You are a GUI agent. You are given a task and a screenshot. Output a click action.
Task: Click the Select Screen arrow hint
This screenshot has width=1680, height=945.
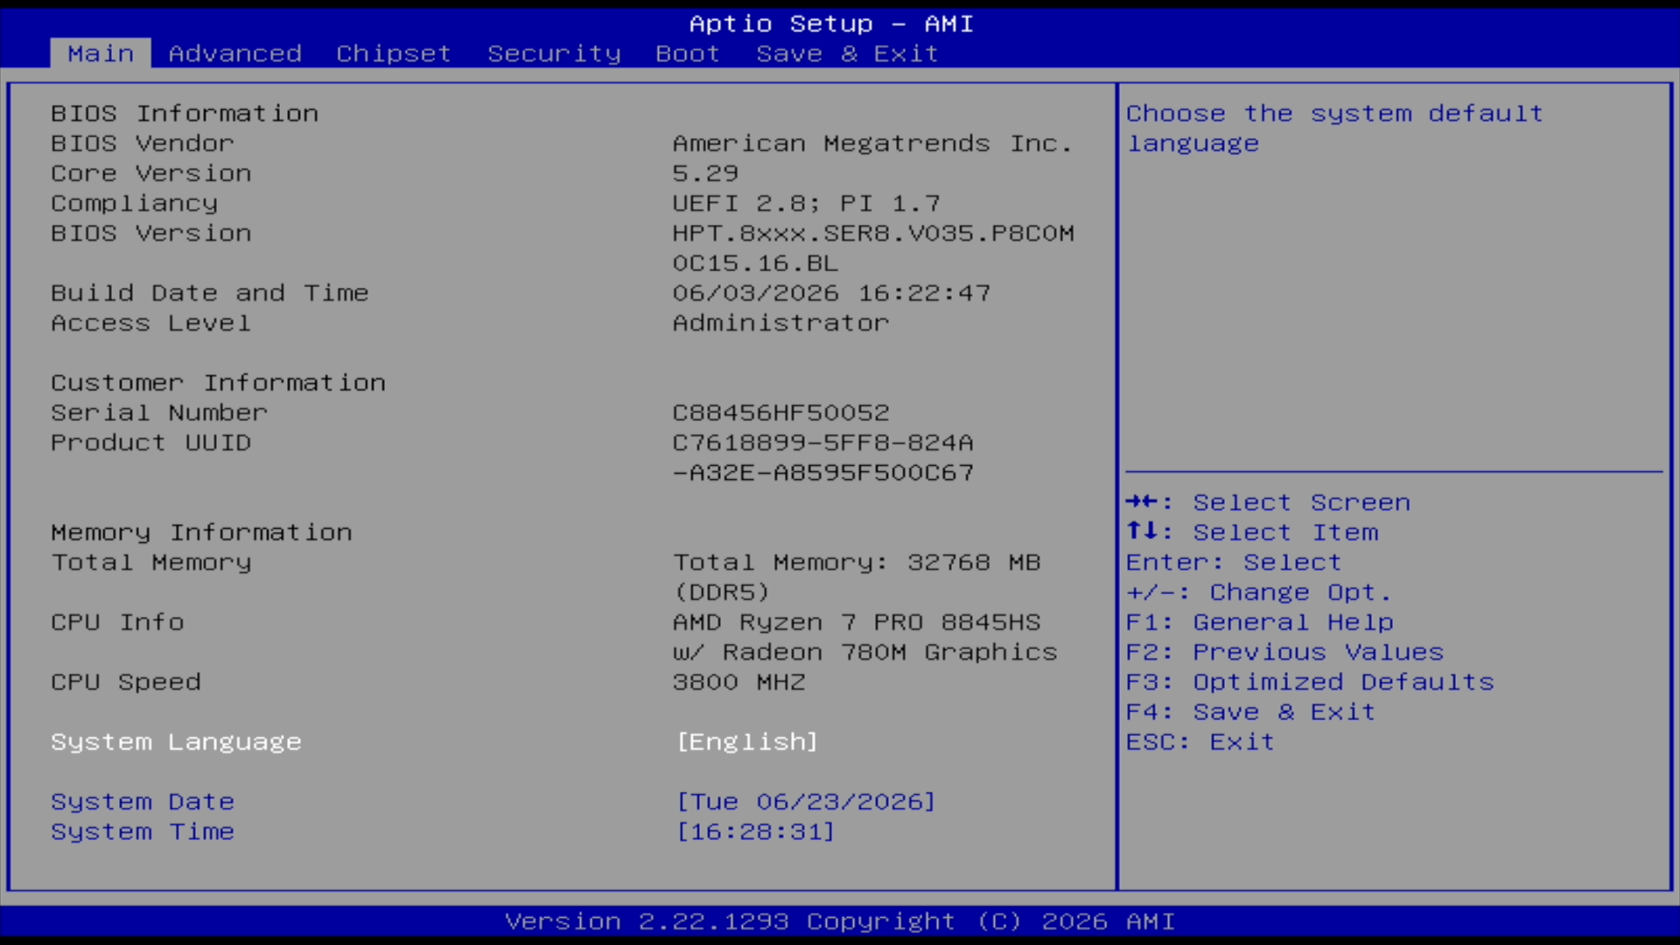pos(1268,502)
